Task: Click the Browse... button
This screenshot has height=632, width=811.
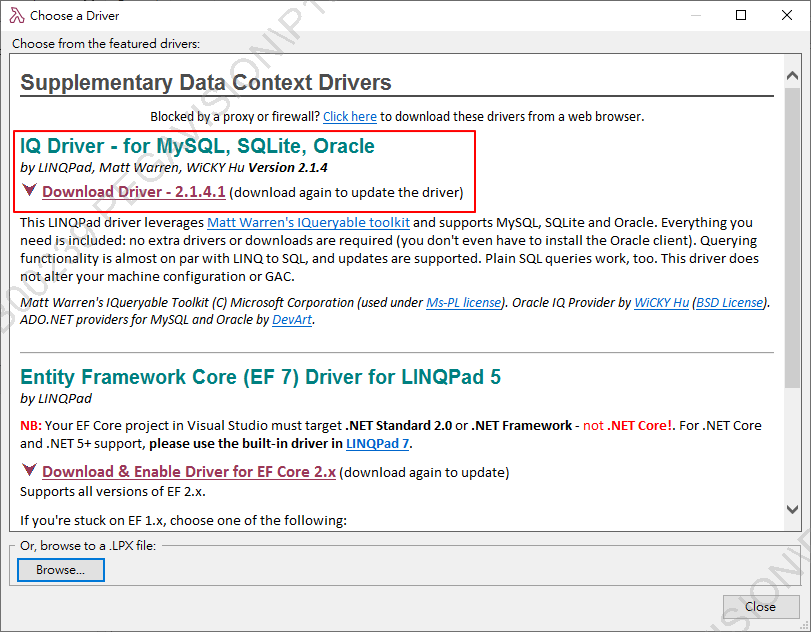Action: tap(61, 569)
